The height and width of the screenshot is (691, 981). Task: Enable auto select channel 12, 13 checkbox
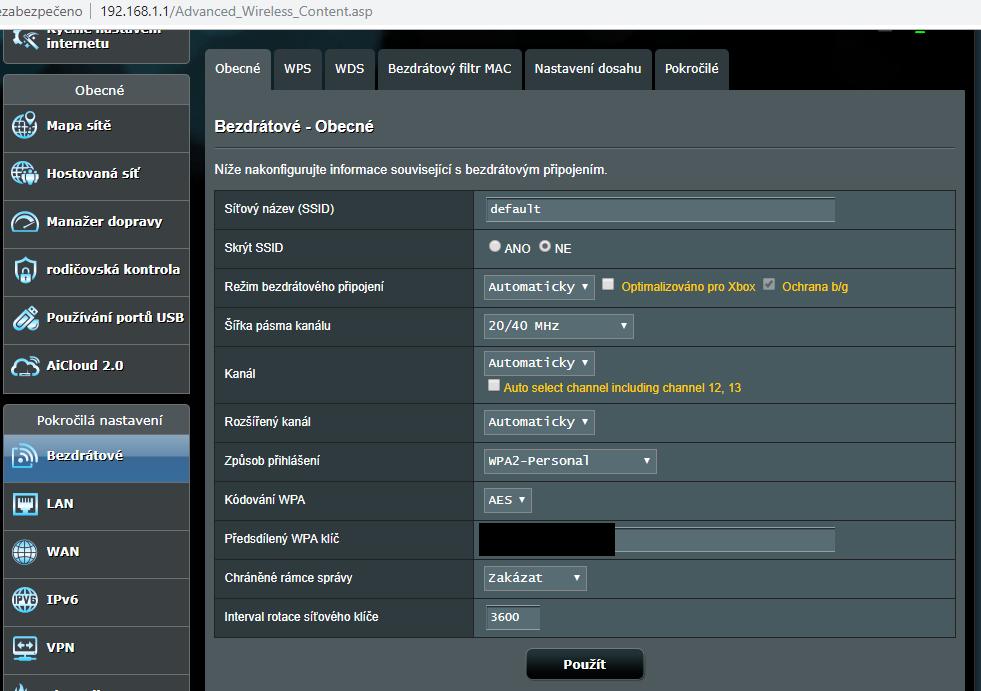pyautogui.click(x=494, y=386)
